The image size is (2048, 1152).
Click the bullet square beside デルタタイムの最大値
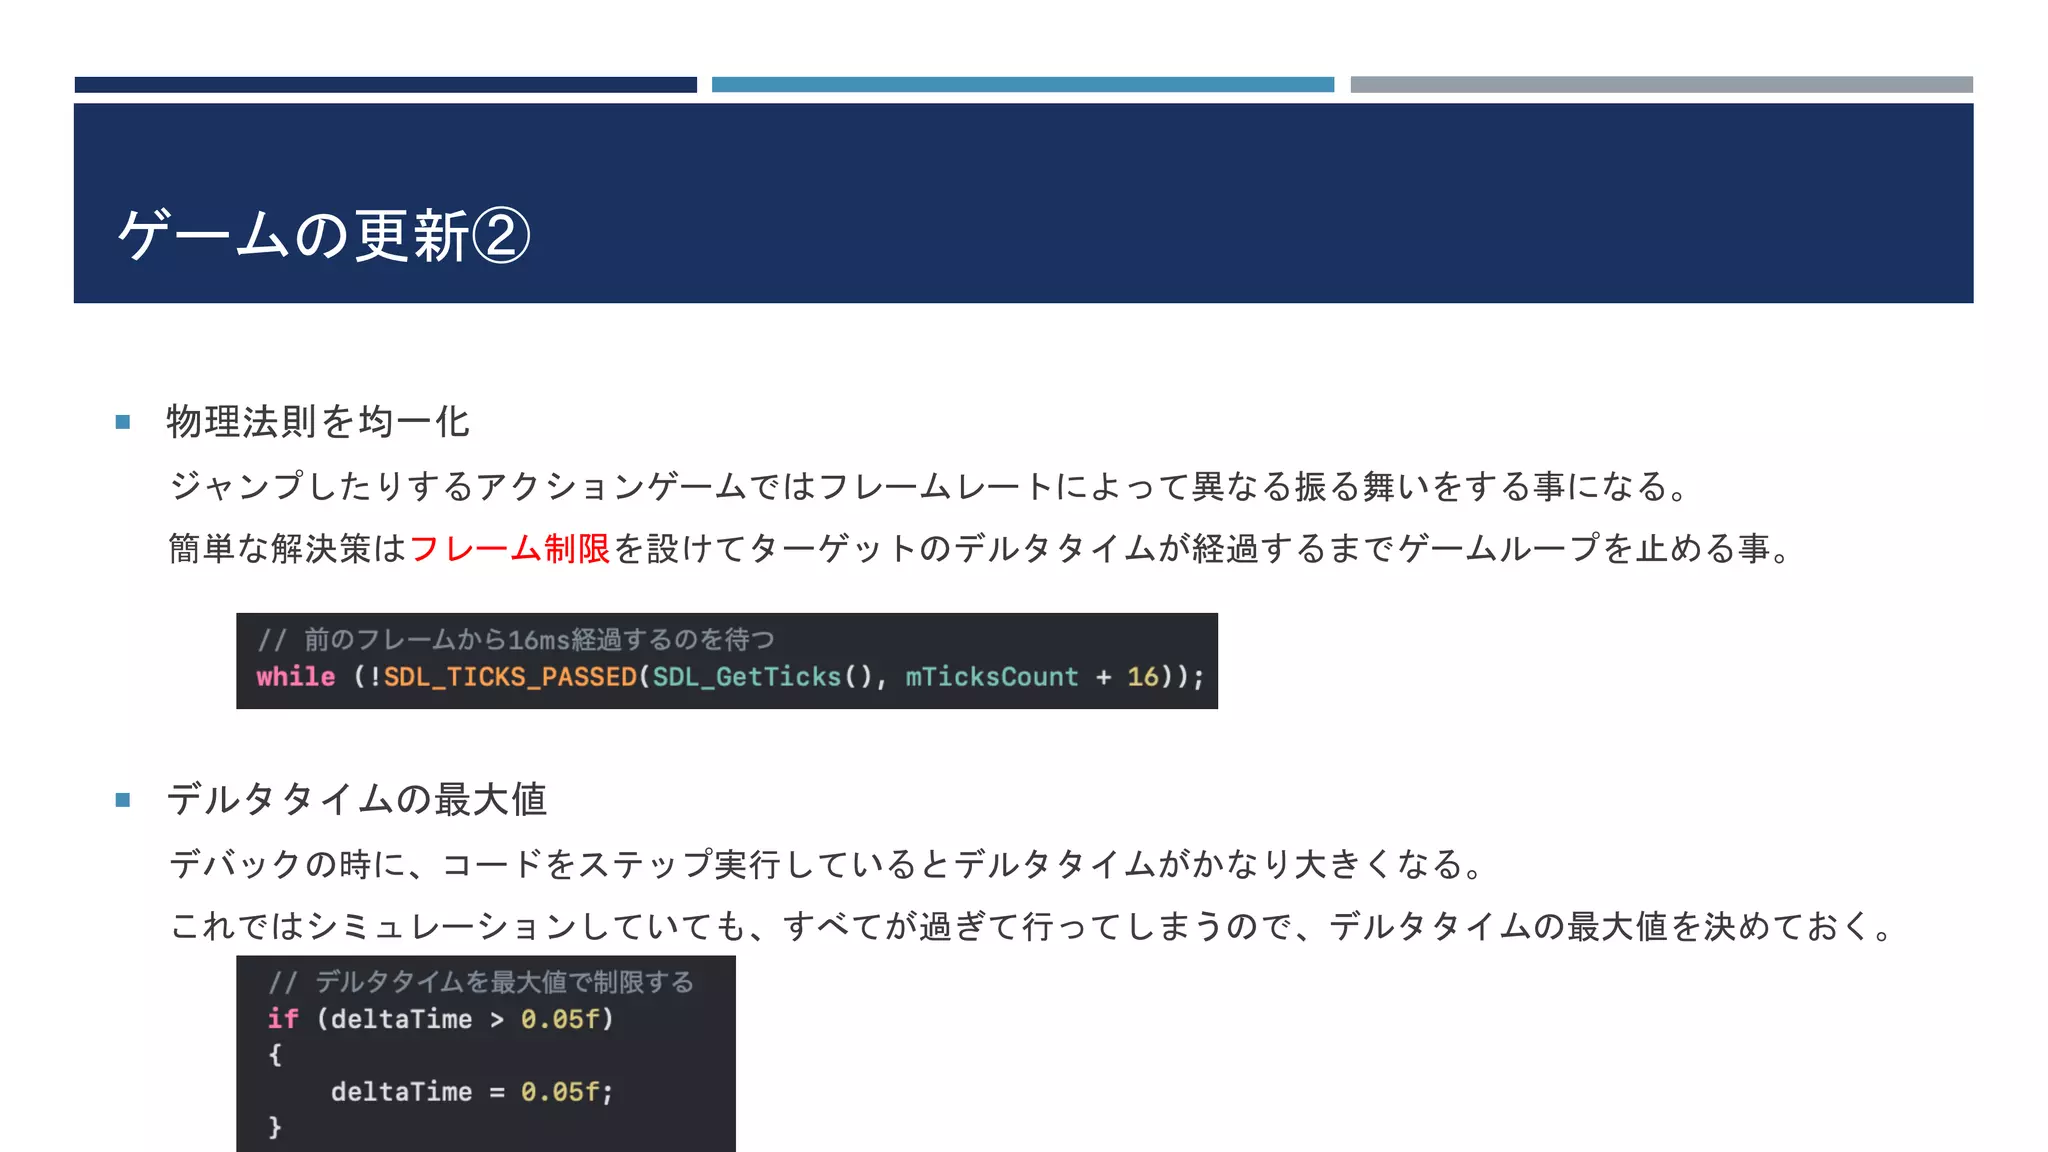tap(123, 800)
